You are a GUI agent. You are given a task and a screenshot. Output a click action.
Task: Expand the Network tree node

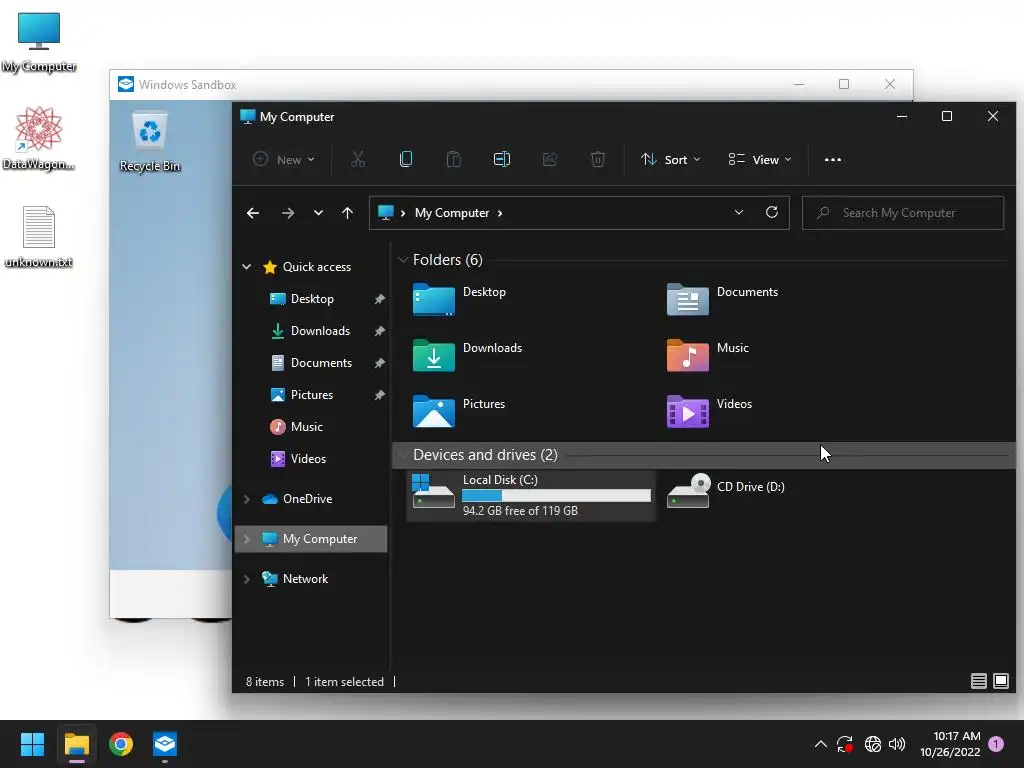point(246,579)
